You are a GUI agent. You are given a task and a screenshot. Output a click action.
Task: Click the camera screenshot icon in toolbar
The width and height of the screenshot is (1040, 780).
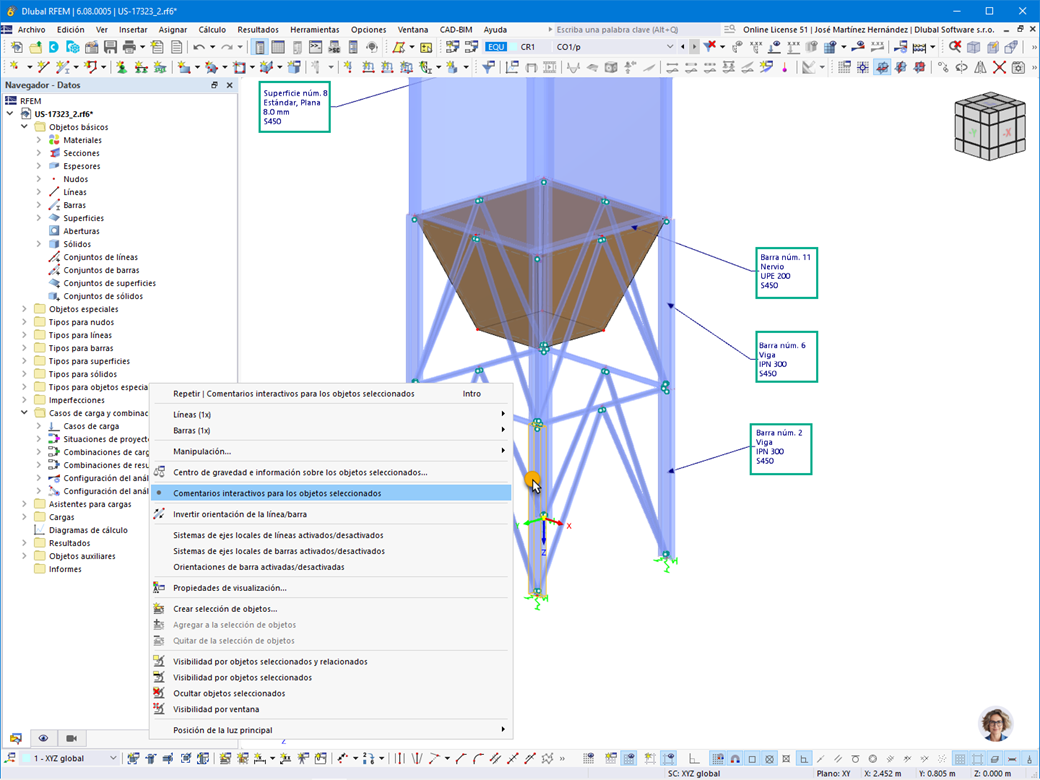[x=1018, y=67]
